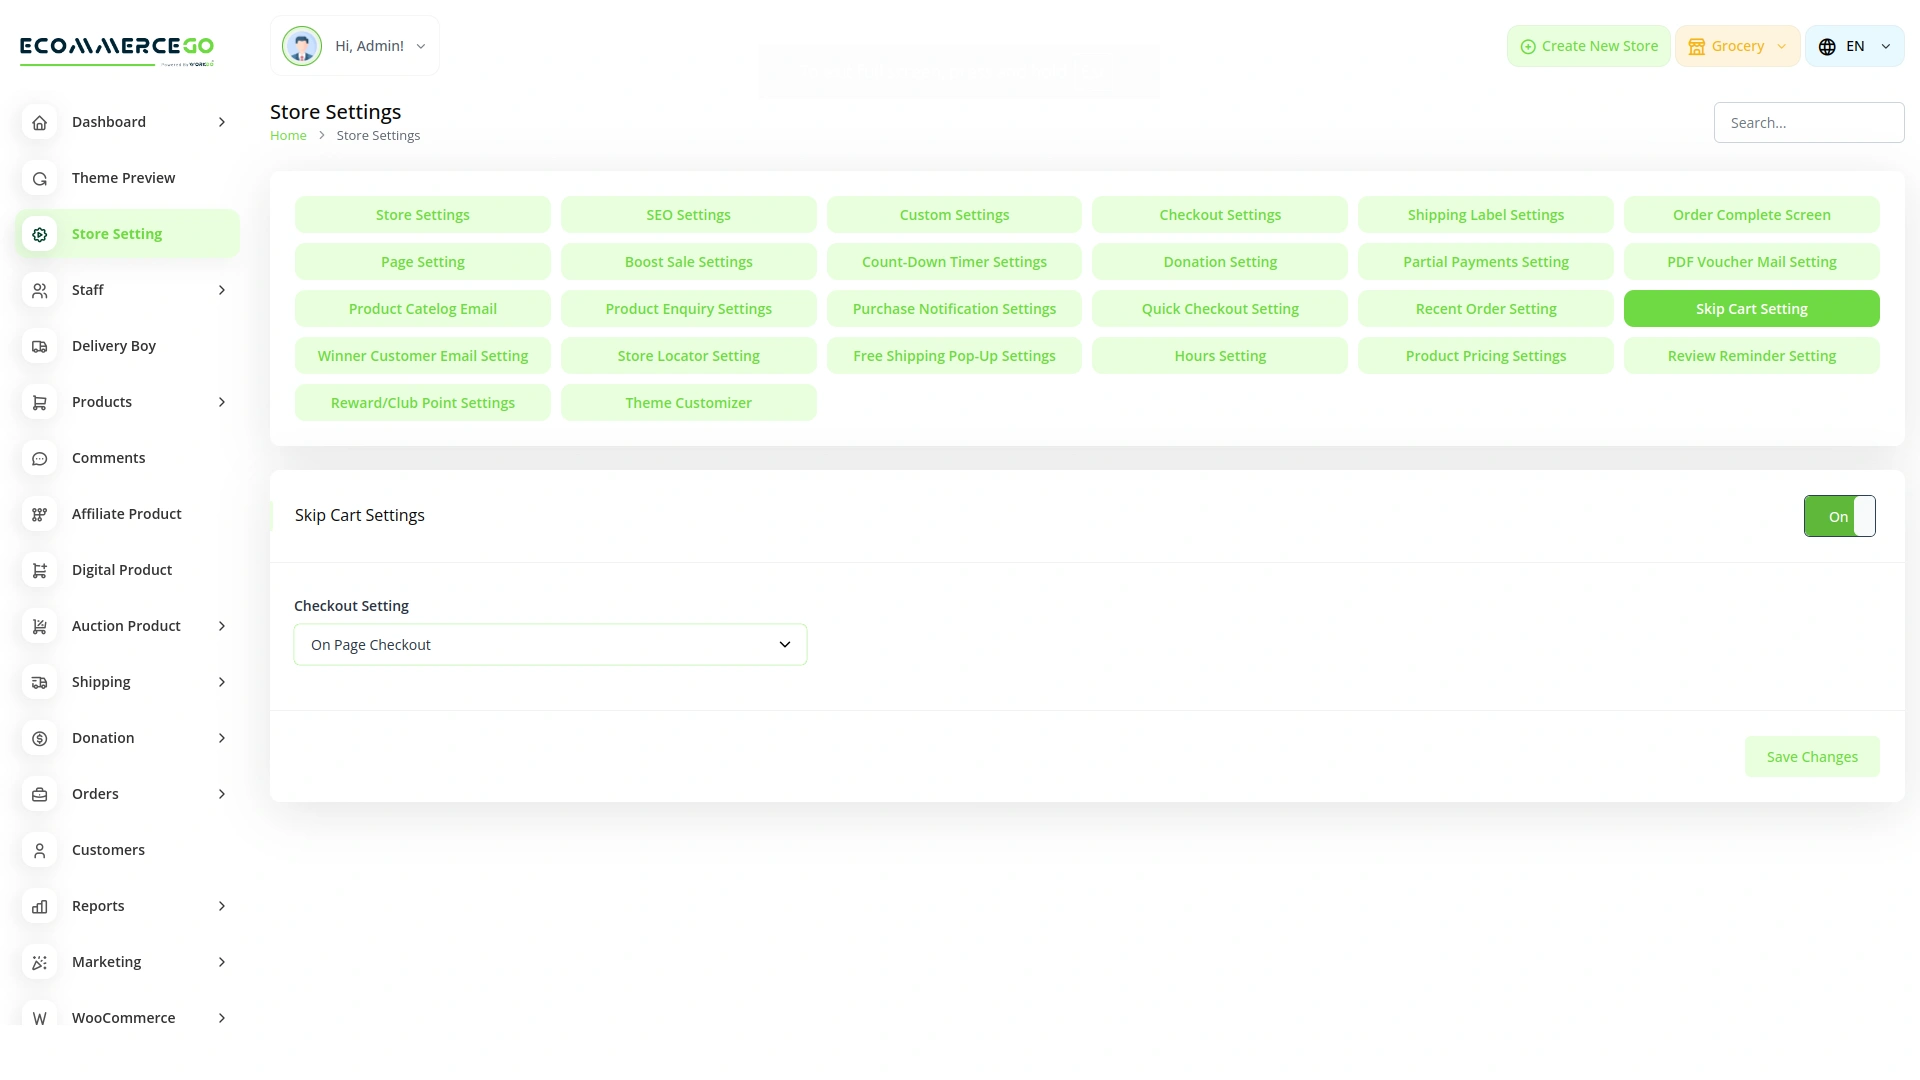Click the Reports bar chart icon
Viewport: 1920px width, 1080px height.
click(40, 906)
